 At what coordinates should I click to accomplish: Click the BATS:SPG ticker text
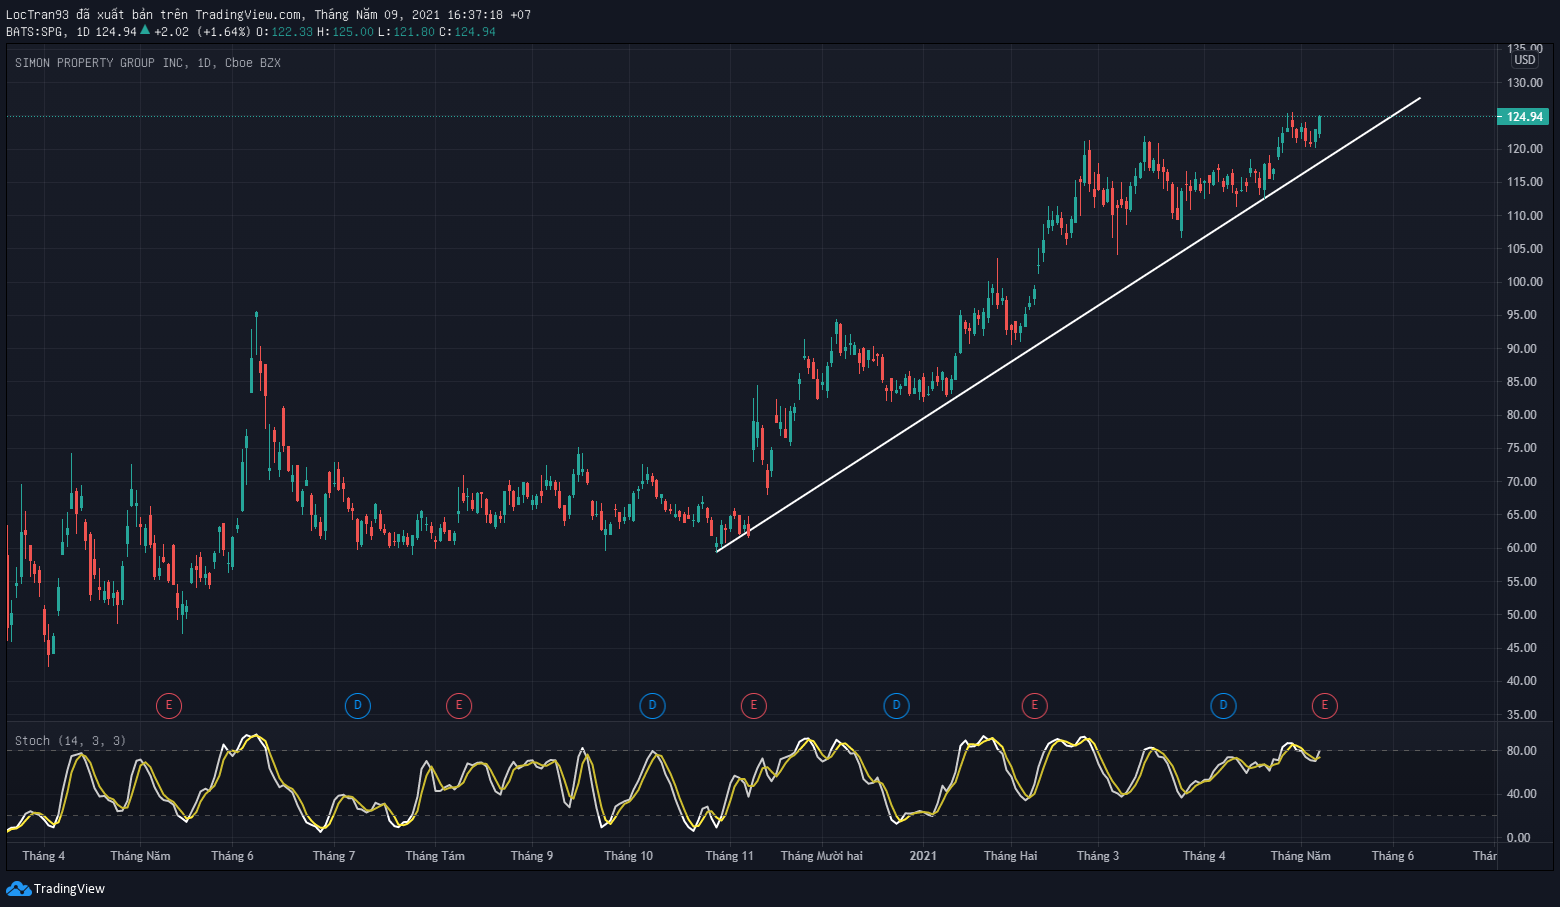36,32
